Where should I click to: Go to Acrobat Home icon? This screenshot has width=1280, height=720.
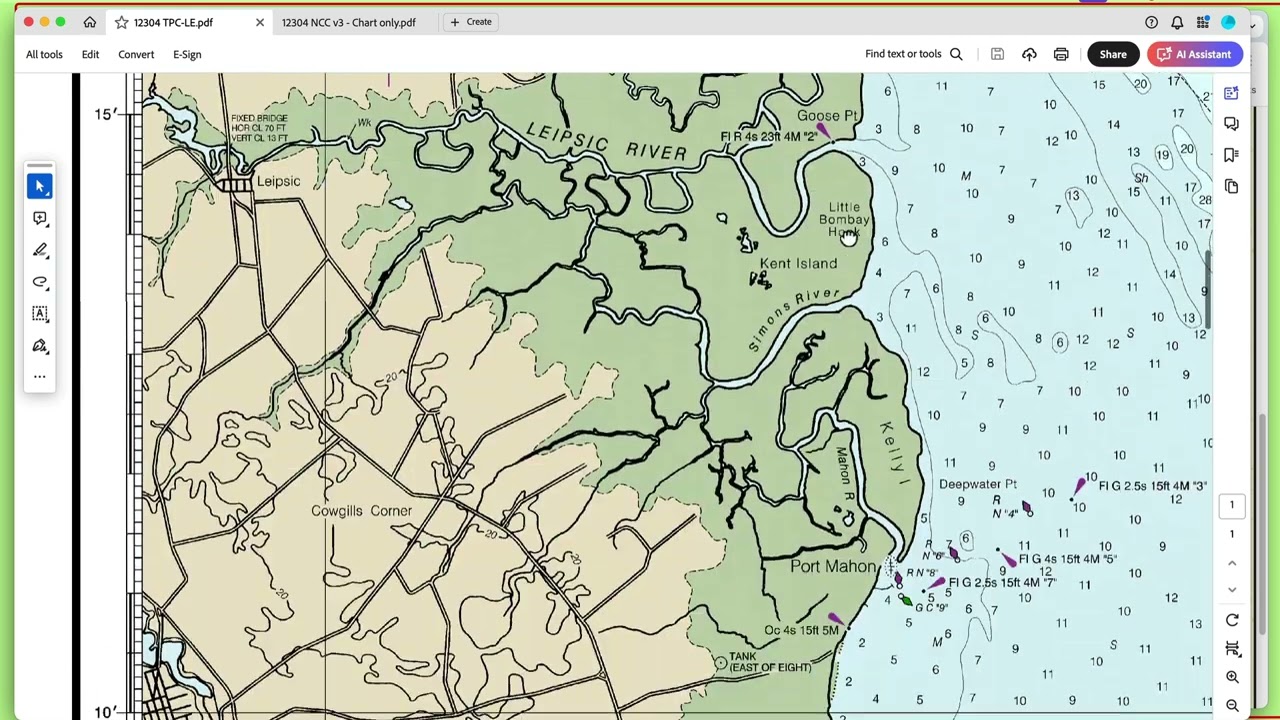(90, 22)
